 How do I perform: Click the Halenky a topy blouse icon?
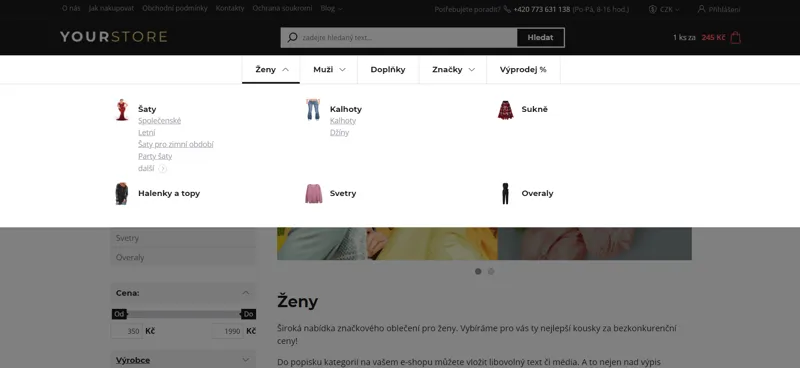pyautogui.click(x=121, y=193)
